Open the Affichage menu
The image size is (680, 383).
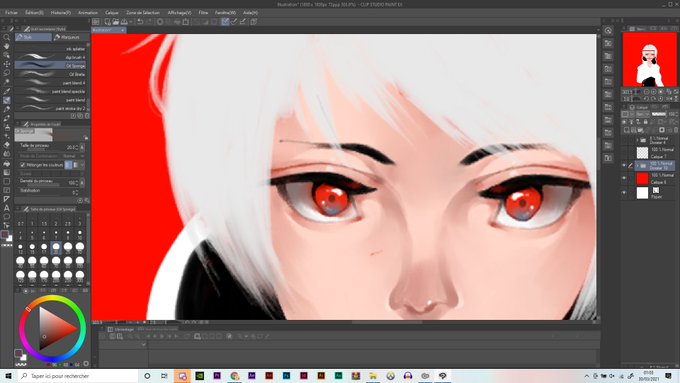[x=179, y=13]
